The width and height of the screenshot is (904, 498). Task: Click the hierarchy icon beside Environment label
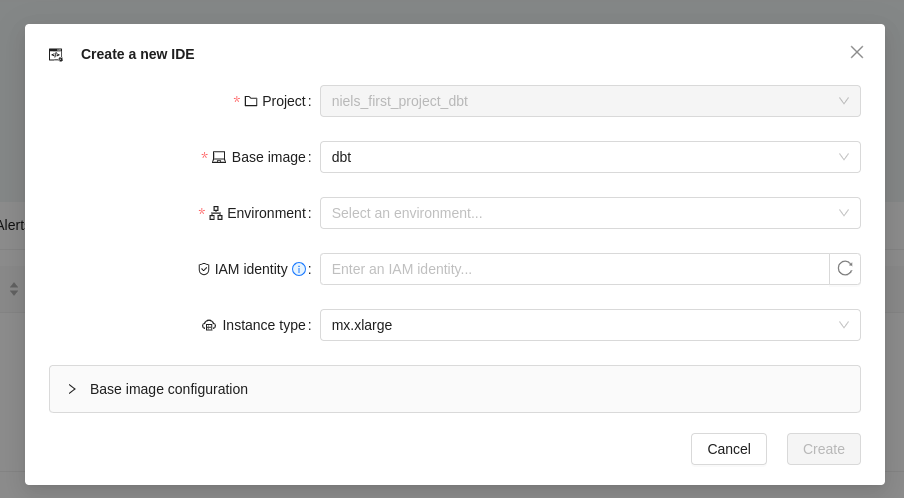click(216, 213)
